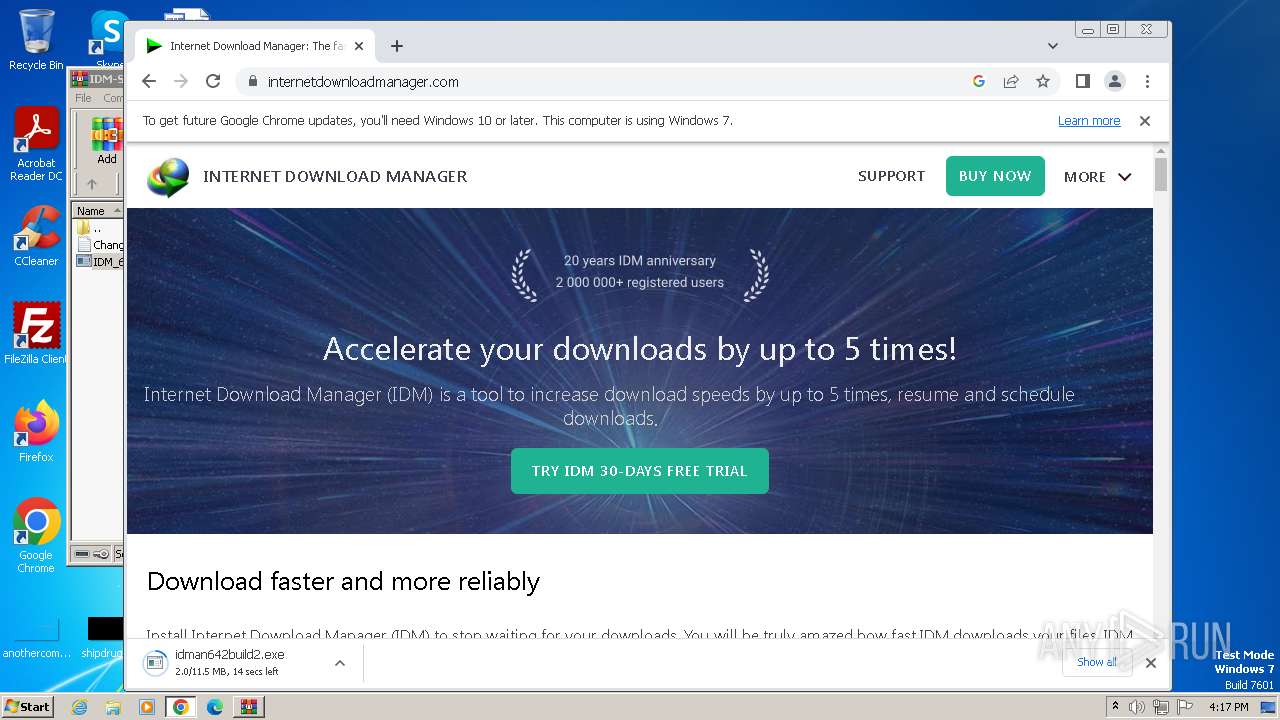This screenshot has width=1280, height=720.
Task: Click the BUY NOW button
Action: point(995,176)
